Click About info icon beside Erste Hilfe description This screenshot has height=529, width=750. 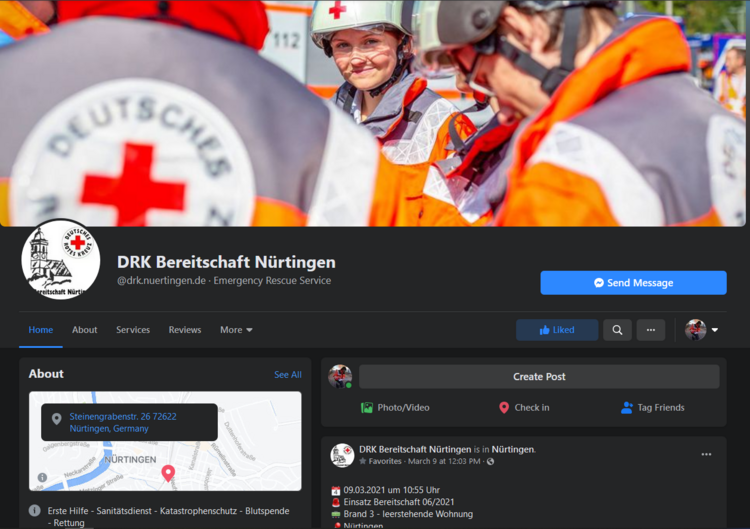click(x=34, y=510)
